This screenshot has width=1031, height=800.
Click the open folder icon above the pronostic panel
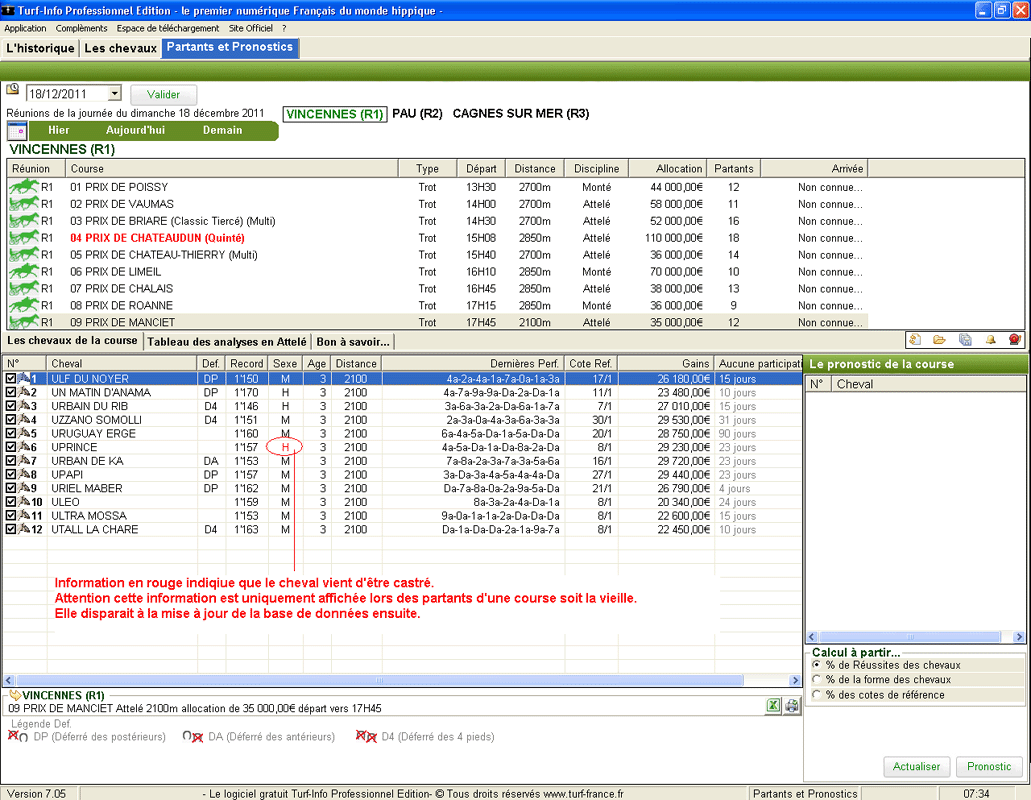tap(940, 340)
